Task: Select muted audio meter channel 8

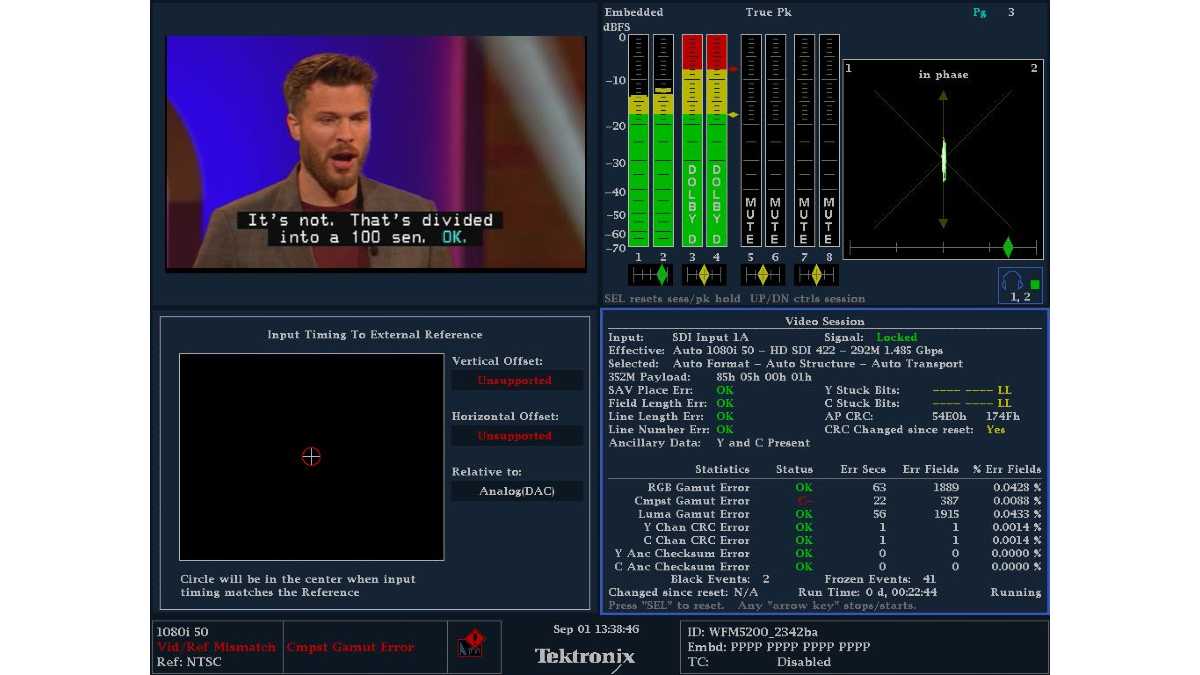Action: pyautogui.click(x=829, y=141)
